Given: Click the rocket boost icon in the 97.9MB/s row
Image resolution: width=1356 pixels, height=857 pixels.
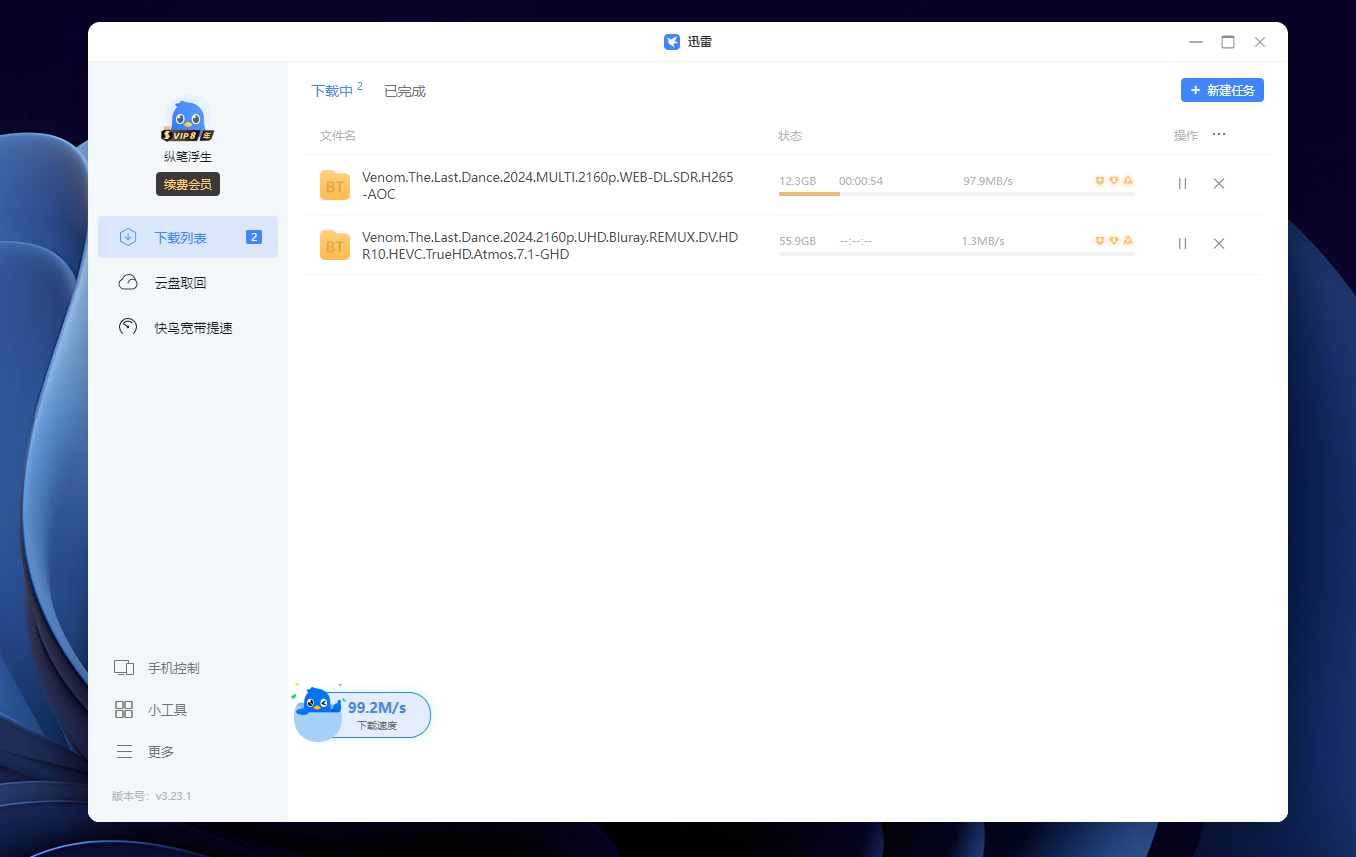Looking at the screenshot, I should pos(1128,181).
